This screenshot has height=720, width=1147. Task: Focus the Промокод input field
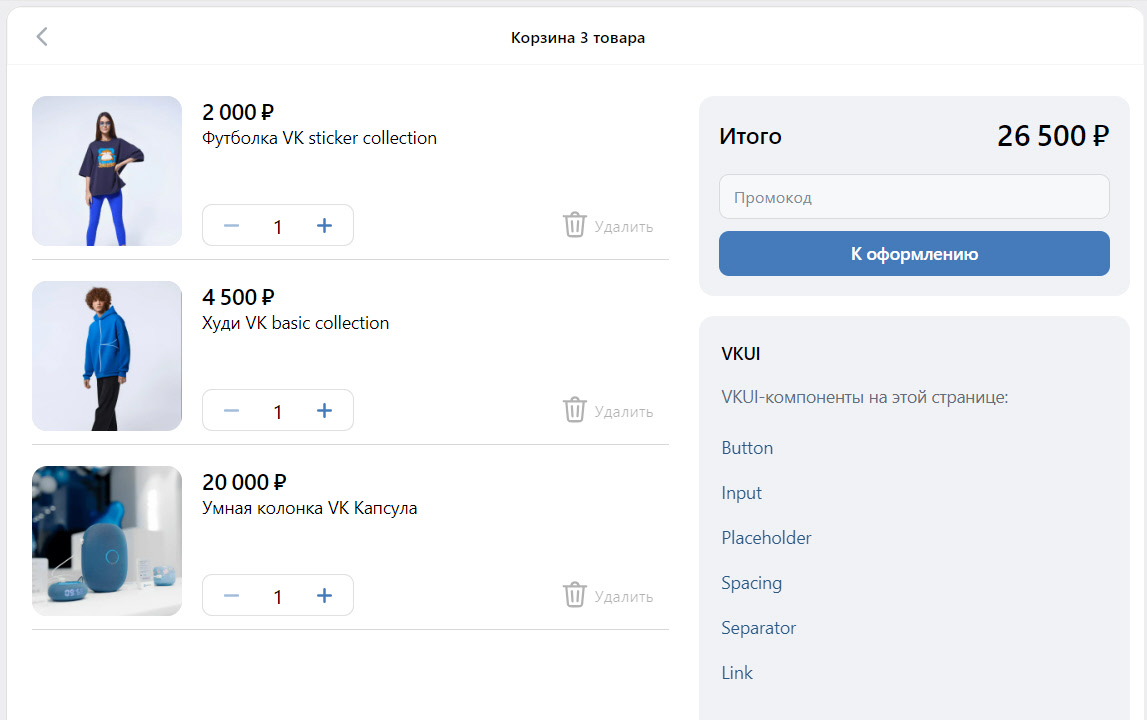[x=914, y=197]
